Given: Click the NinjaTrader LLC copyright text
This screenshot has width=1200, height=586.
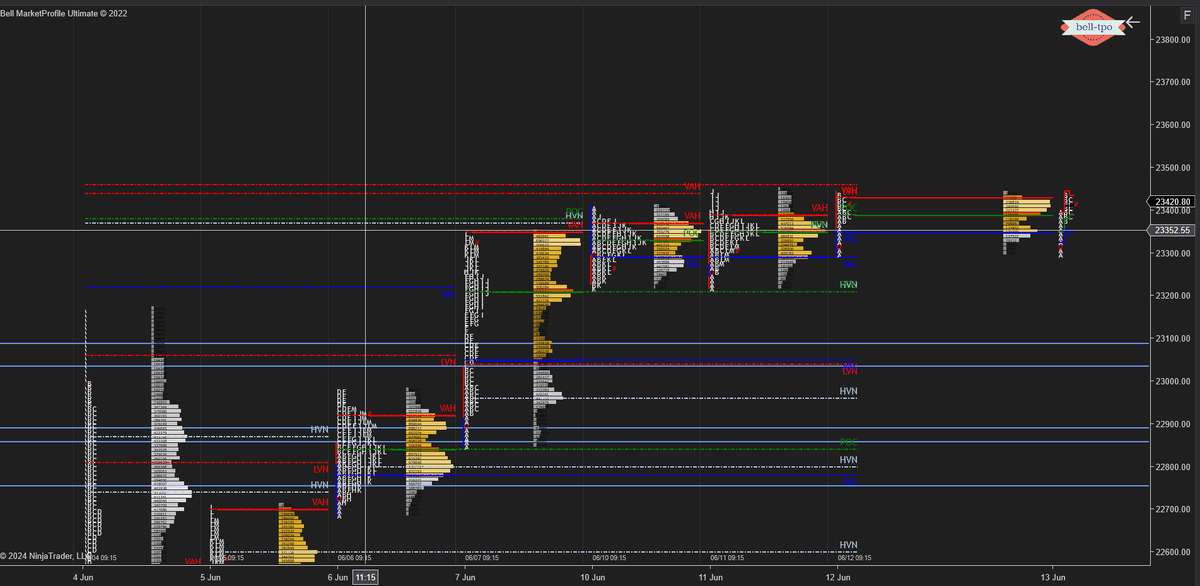Looking at the screenshot, I should 46,555.
